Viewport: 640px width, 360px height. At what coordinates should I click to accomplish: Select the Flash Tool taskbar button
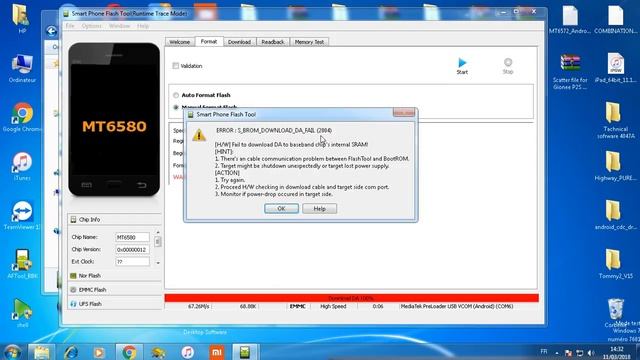coord(245,352)
